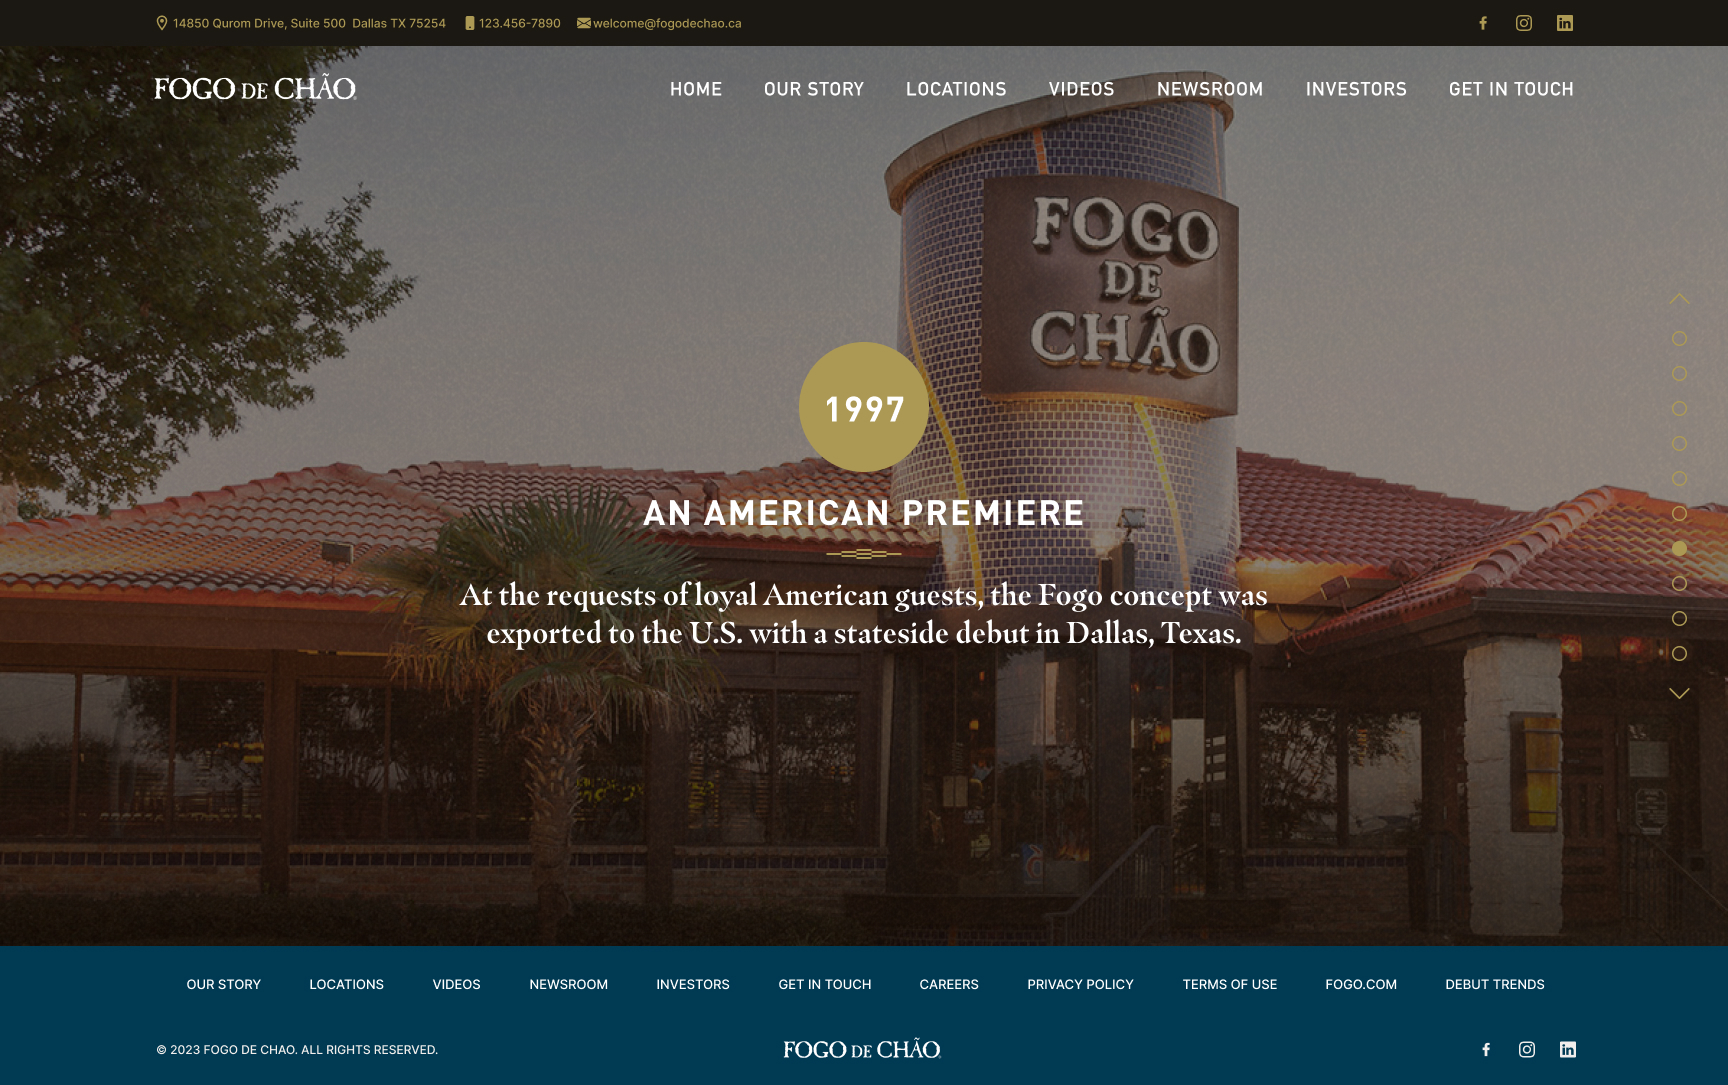Click the filled active timeline dot
This screenshot has width=1728, height=1085.
coord(1679,548)
